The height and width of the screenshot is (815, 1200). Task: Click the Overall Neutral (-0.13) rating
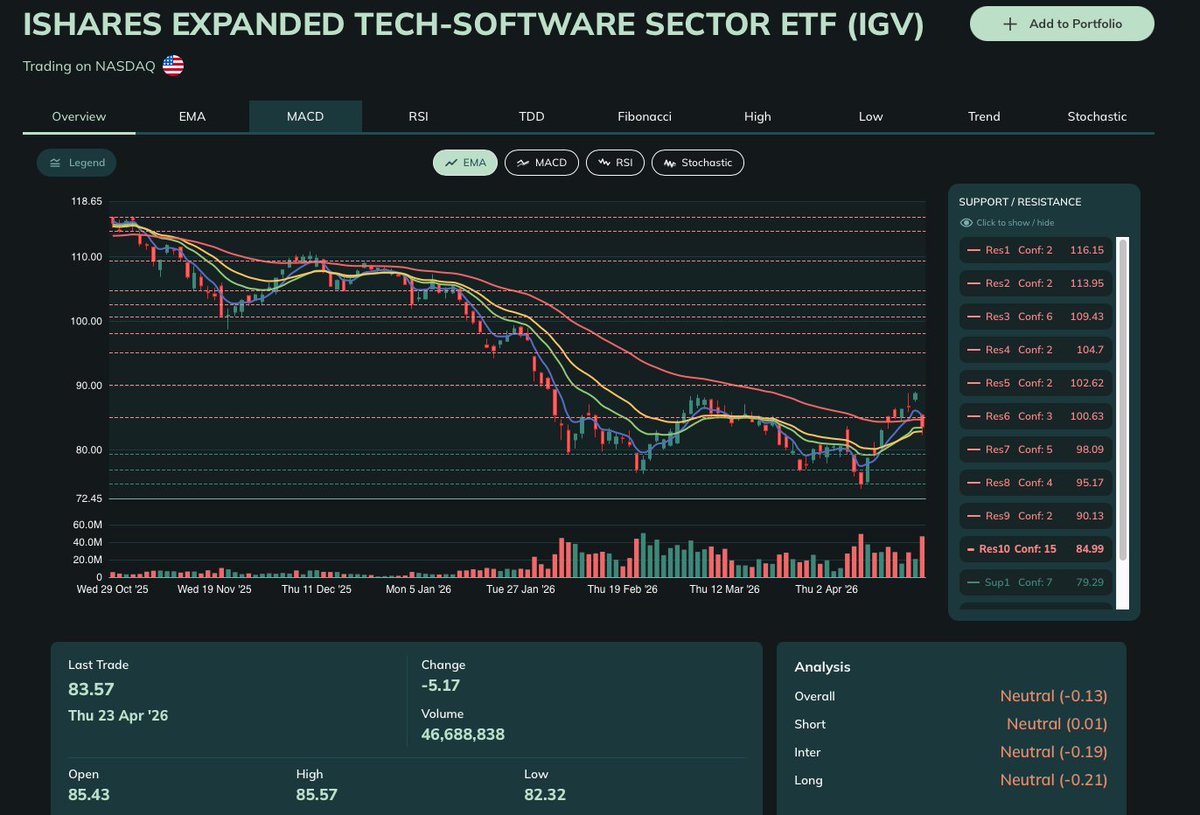[x=1054, y=696]
